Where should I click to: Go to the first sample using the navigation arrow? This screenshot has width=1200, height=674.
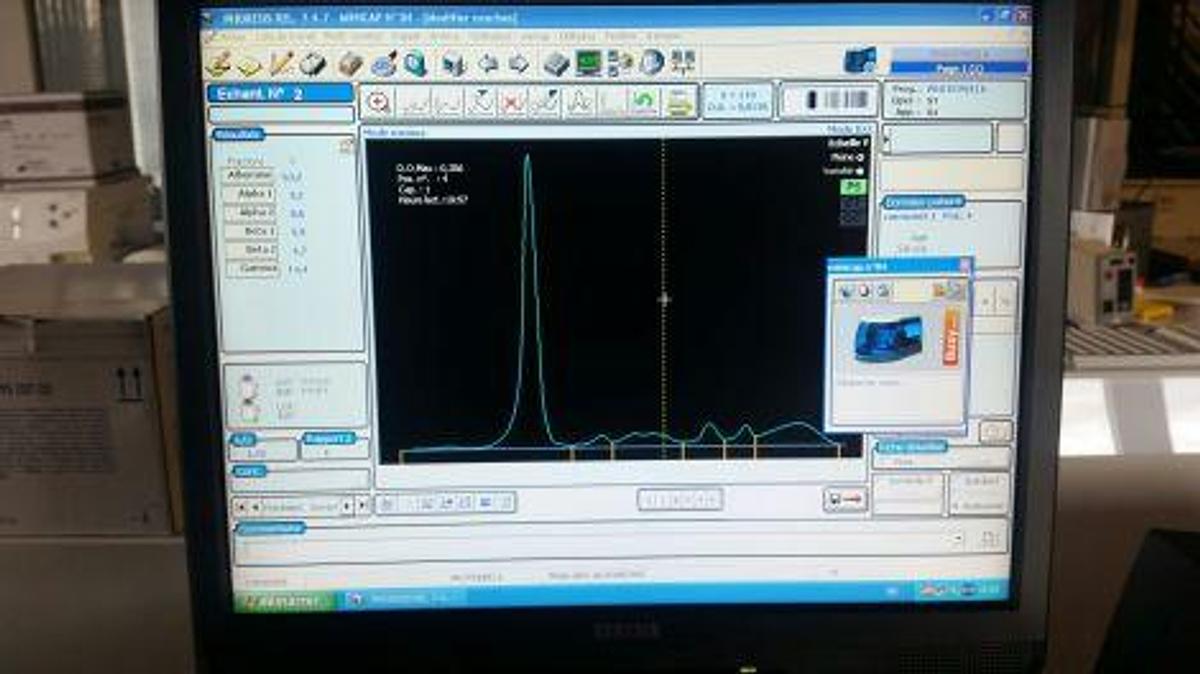(240, 507)
